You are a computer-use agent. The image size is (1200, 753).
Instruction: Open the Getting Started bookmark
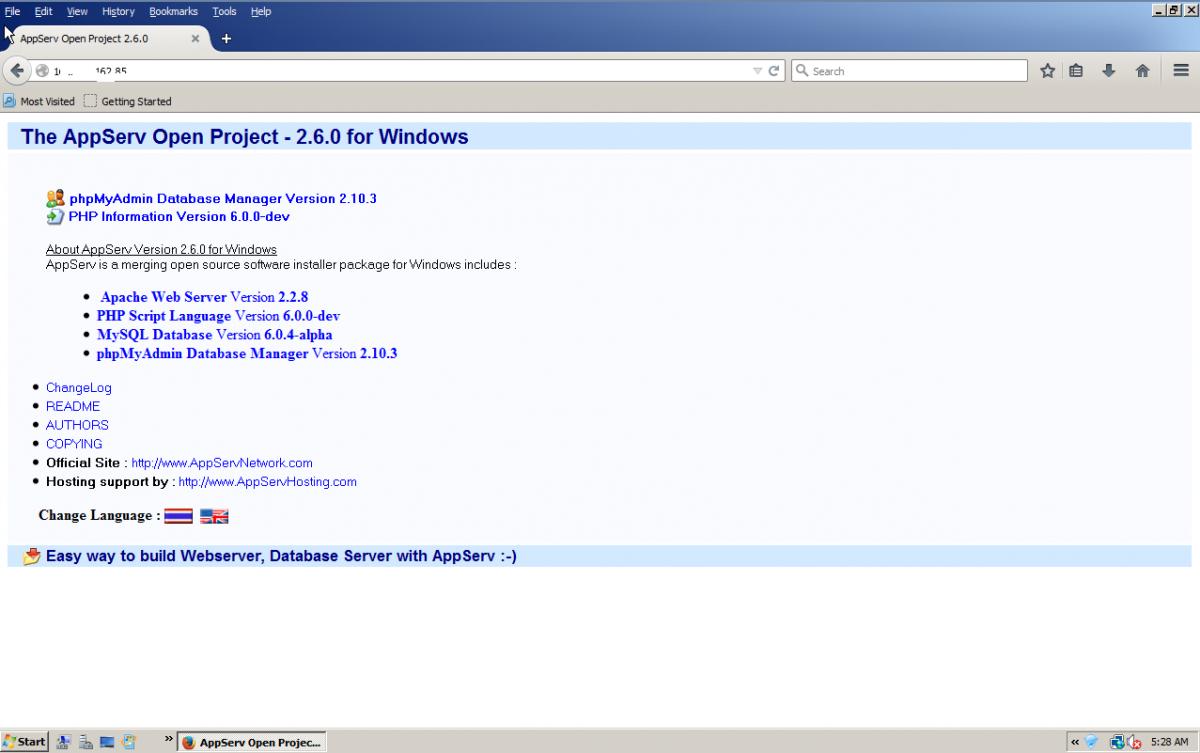click(x=127, y=101)
